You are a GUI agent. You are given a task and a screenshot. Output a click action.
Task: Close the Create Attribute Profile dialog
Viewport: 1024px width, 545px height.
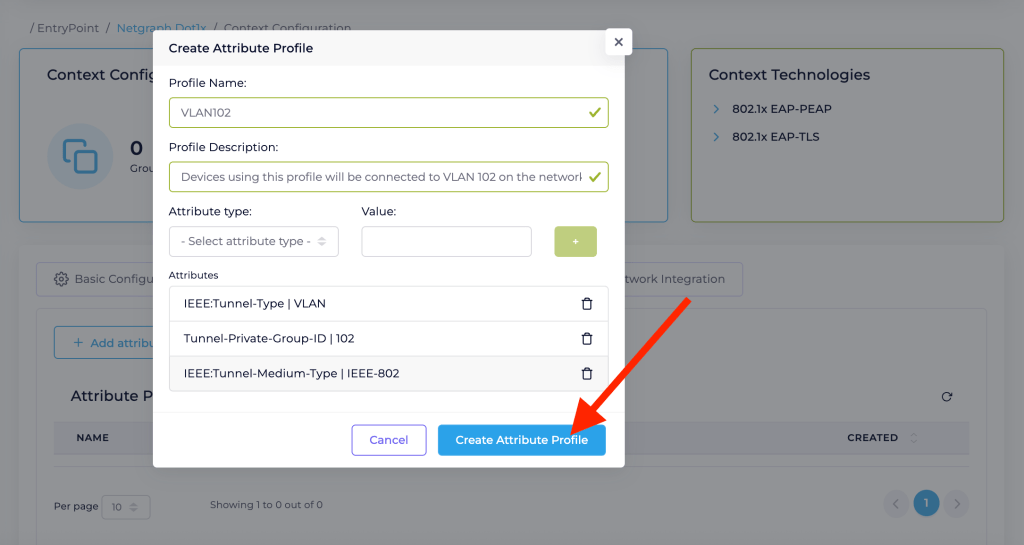coord(618,42)
